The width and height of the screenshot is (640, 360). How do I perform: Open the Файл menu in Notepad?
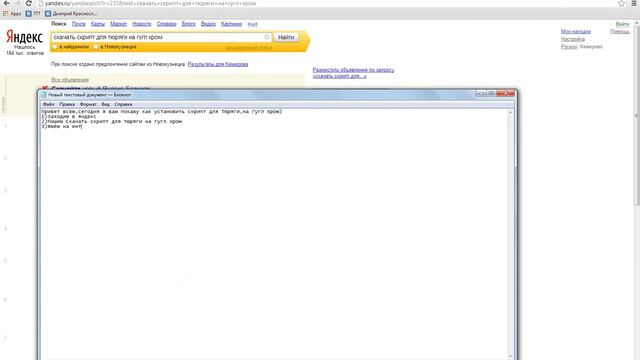(x=48, y=104)
